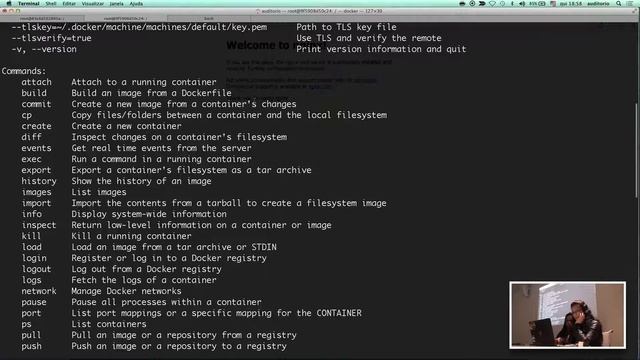Click the input language flag icon
Viewport: 640px width, 360px height.
coord(553,4)
